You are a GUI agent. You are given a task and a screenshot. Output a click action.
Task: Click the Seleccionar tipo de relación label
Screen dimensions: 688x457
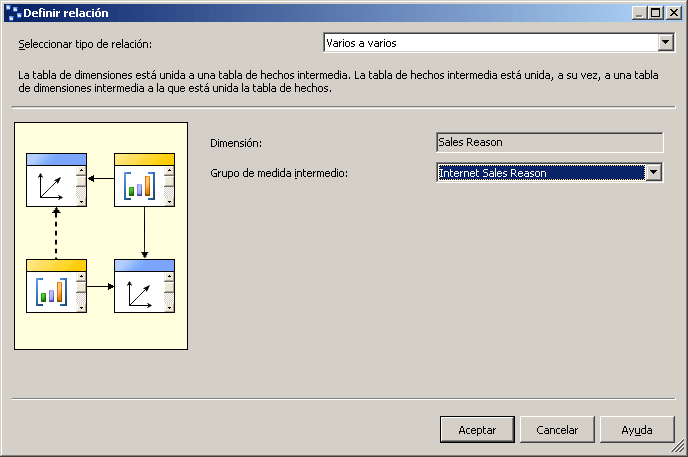click(x=85, y=44)
